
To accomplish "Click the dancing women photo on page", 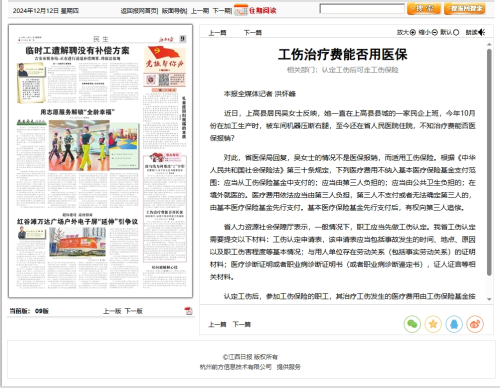I will [79, 146].
